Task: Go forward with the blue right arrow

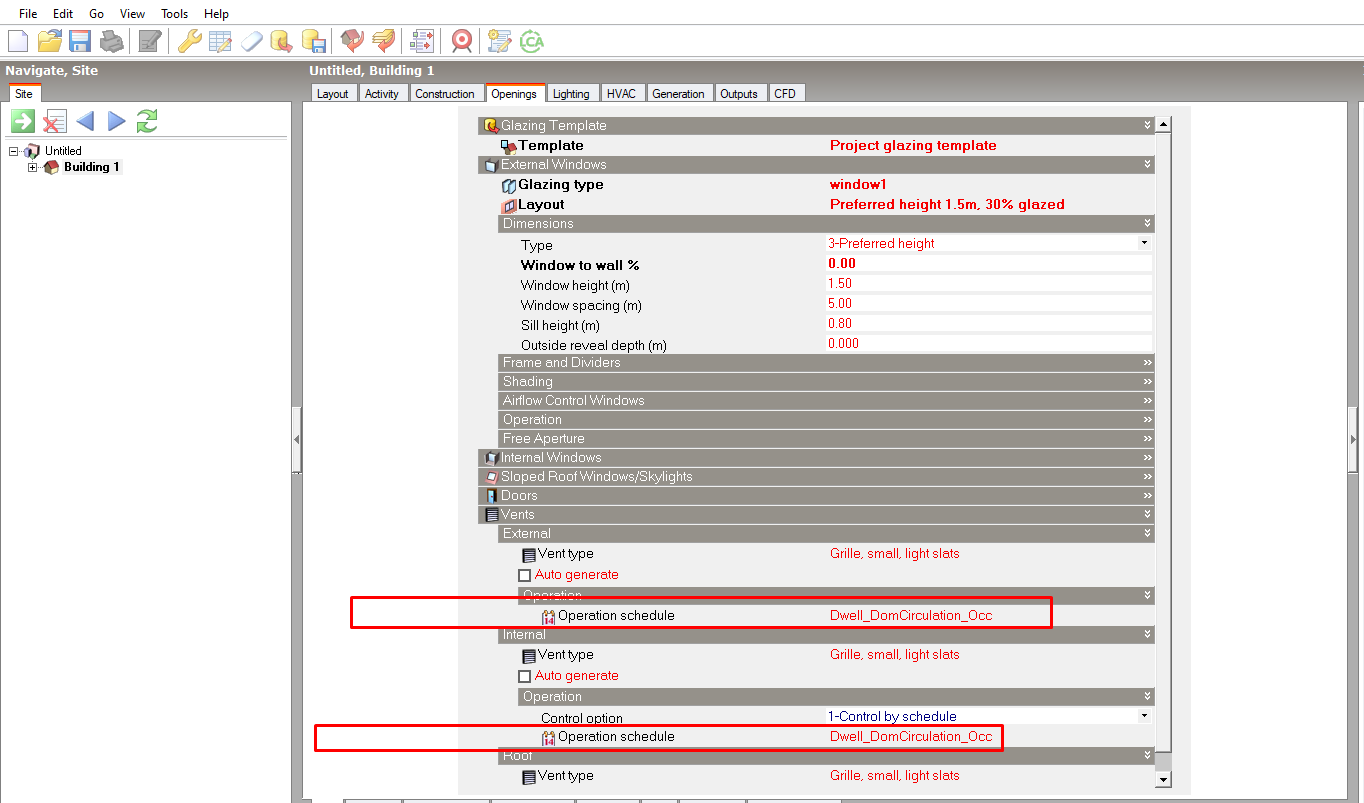Action: coord(116,121)
